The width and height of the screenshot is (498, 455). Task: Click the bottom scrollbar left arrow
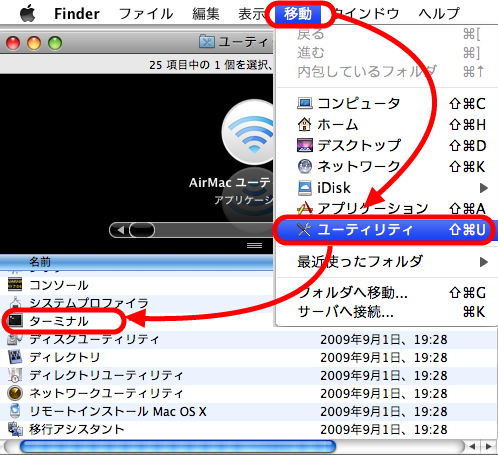pos(473,447)
